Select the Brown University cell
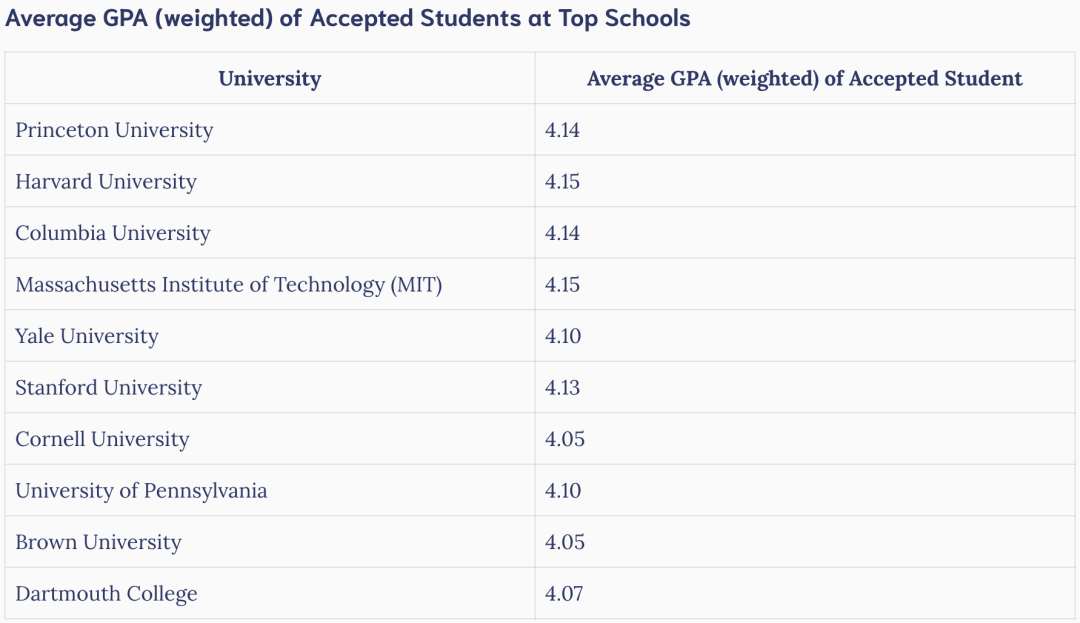The height and width of the screenshot is (623, 1080). point(98,542)
